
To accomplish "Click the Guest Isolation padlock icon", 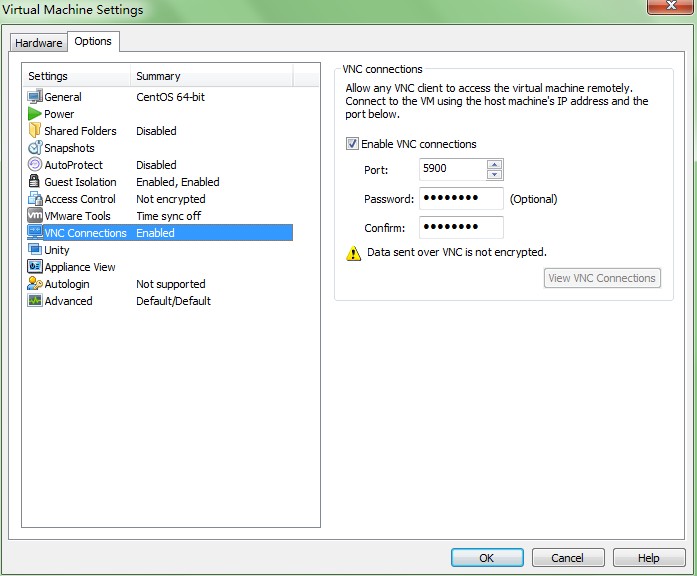I will [34, 181].
